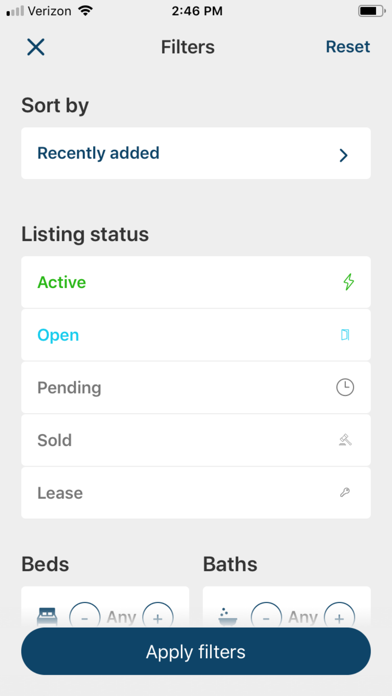Tap the blue door Open house icon
This screenshot has height=696, width=392.
click(345, 335)
